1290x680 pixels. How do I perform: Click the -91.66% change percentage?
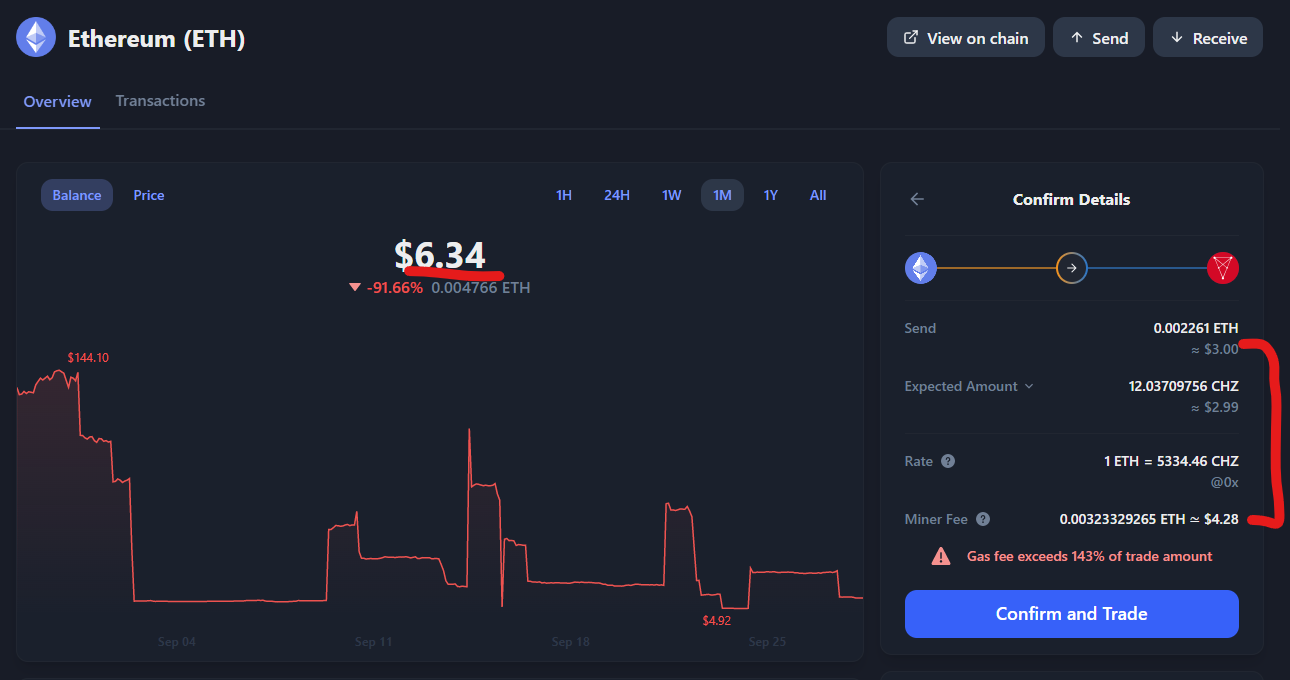(x=394, y=288)
